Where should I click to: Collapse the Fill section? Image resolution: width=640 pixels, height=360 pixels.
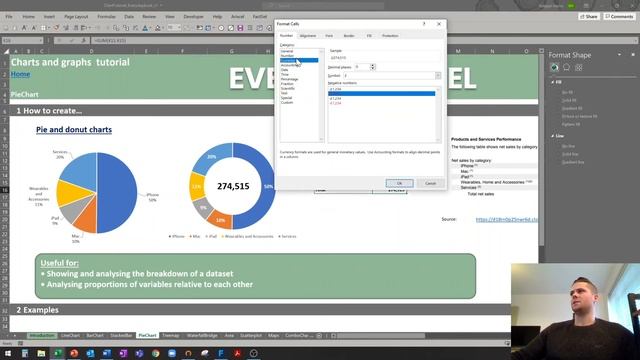(x=553, y=82)
